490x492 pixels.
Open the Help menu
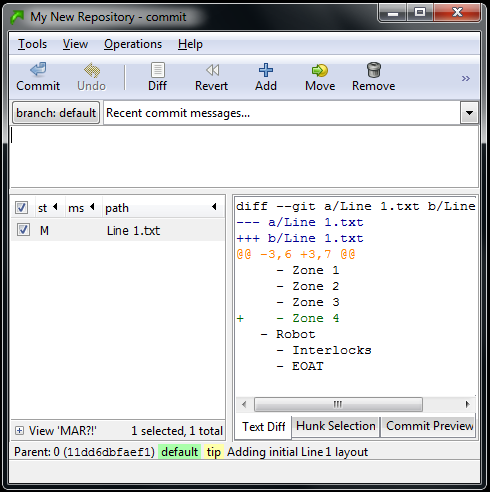190,44
